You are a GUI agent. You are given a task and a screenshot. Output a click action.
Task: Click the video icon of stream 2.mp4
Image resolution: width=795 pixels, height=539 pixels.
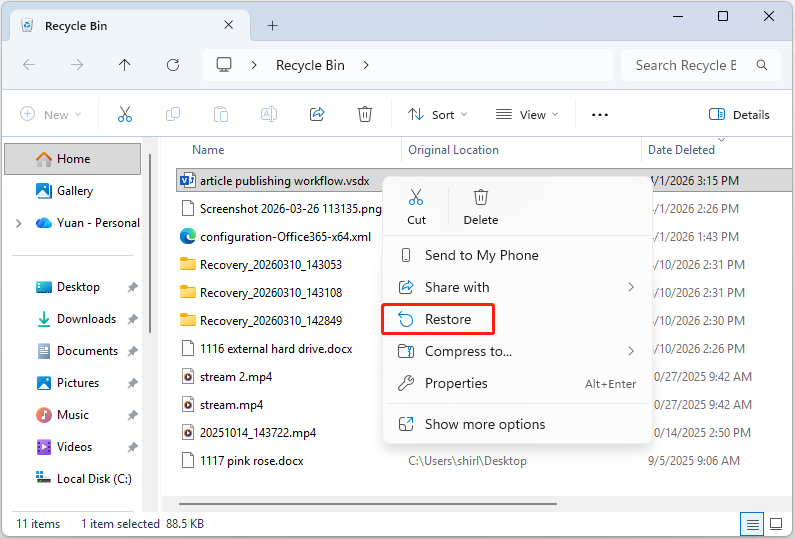coord(188,376)
